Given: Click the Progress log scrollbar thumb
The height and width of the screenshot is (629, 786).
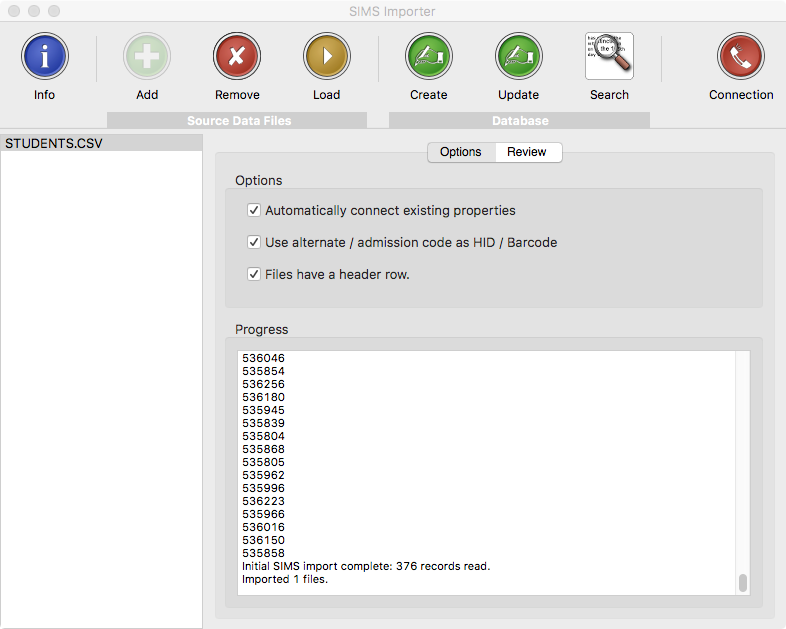Looking at the screenshot, I should (x=743, y=583).
